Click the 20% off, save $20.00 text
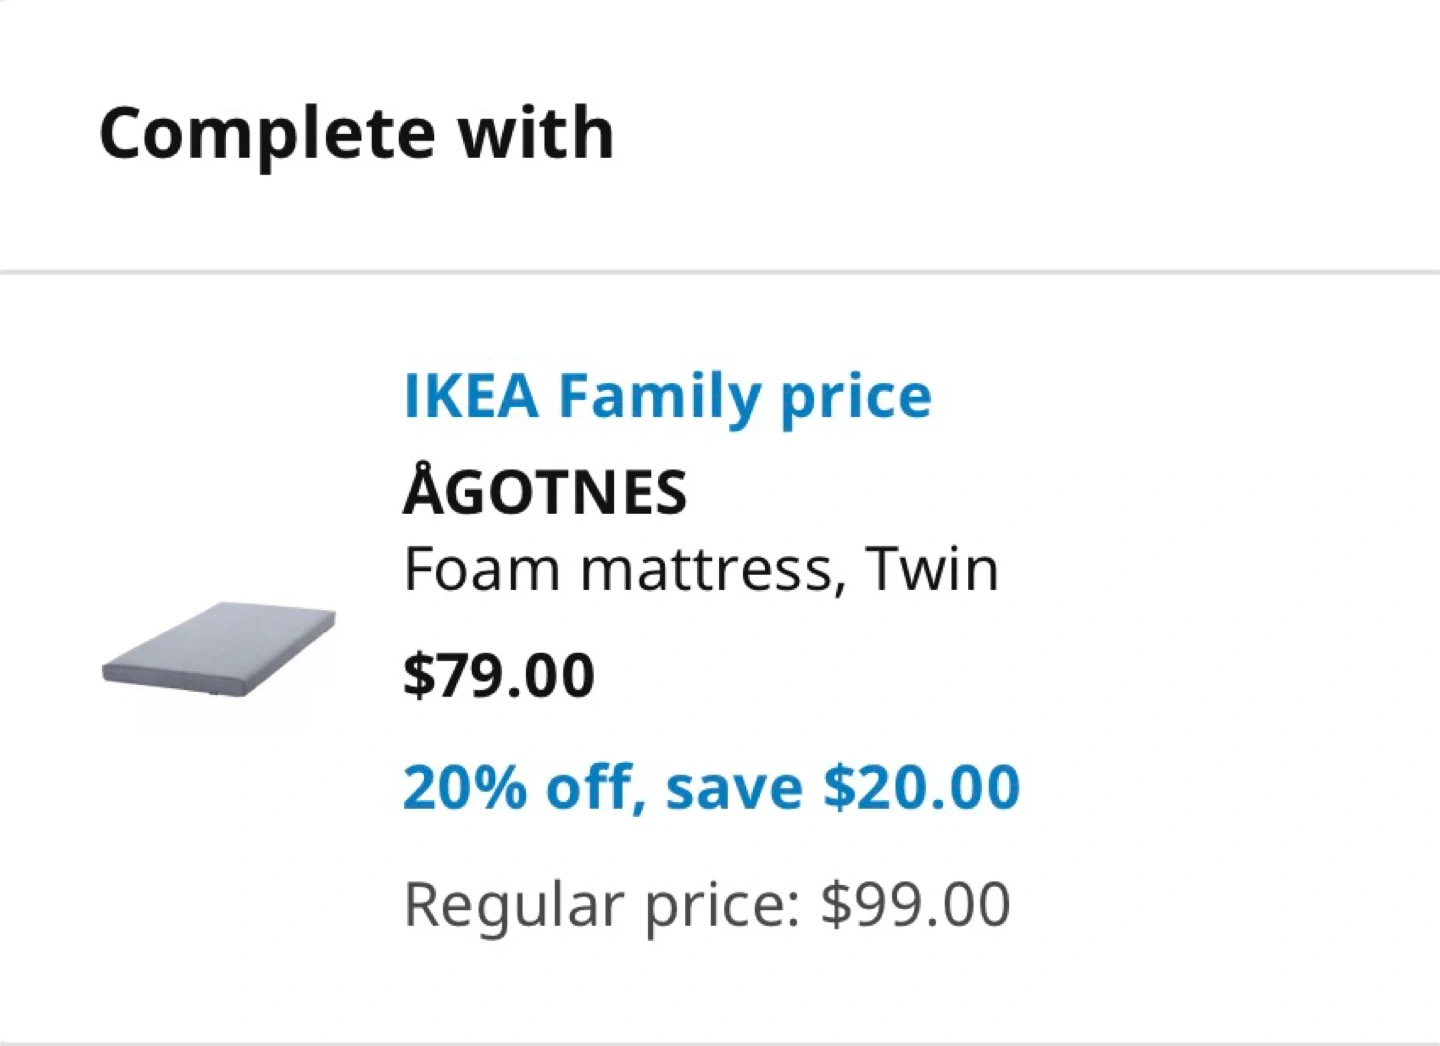 (x=710, y=787)
